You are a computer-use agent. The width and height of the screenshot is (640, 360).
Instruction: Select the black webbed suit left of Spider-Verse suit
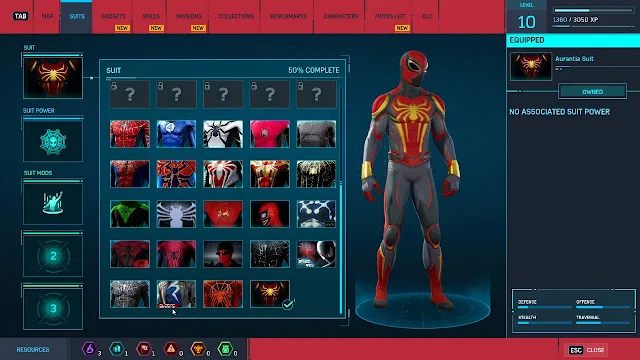point(270,254)
